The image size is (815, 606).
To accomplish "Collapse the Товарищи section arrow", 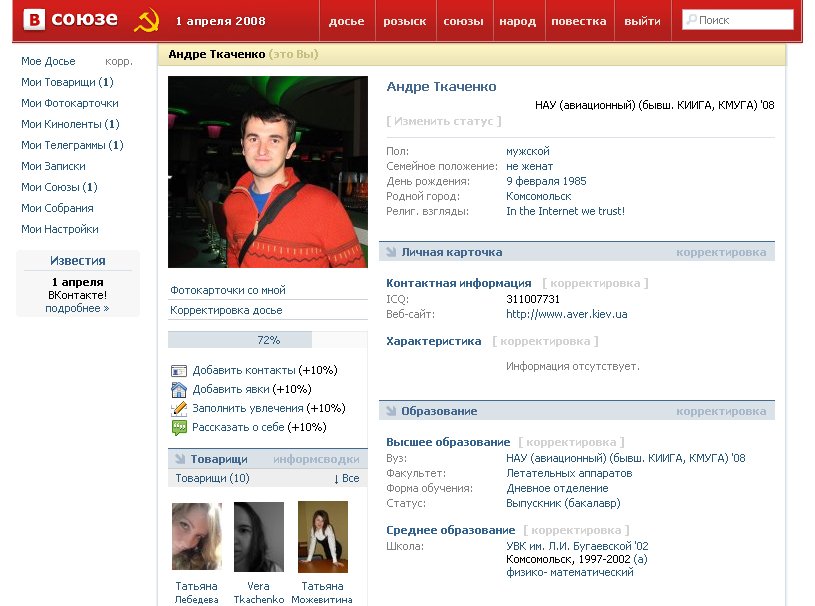I will tap(180, 460).
